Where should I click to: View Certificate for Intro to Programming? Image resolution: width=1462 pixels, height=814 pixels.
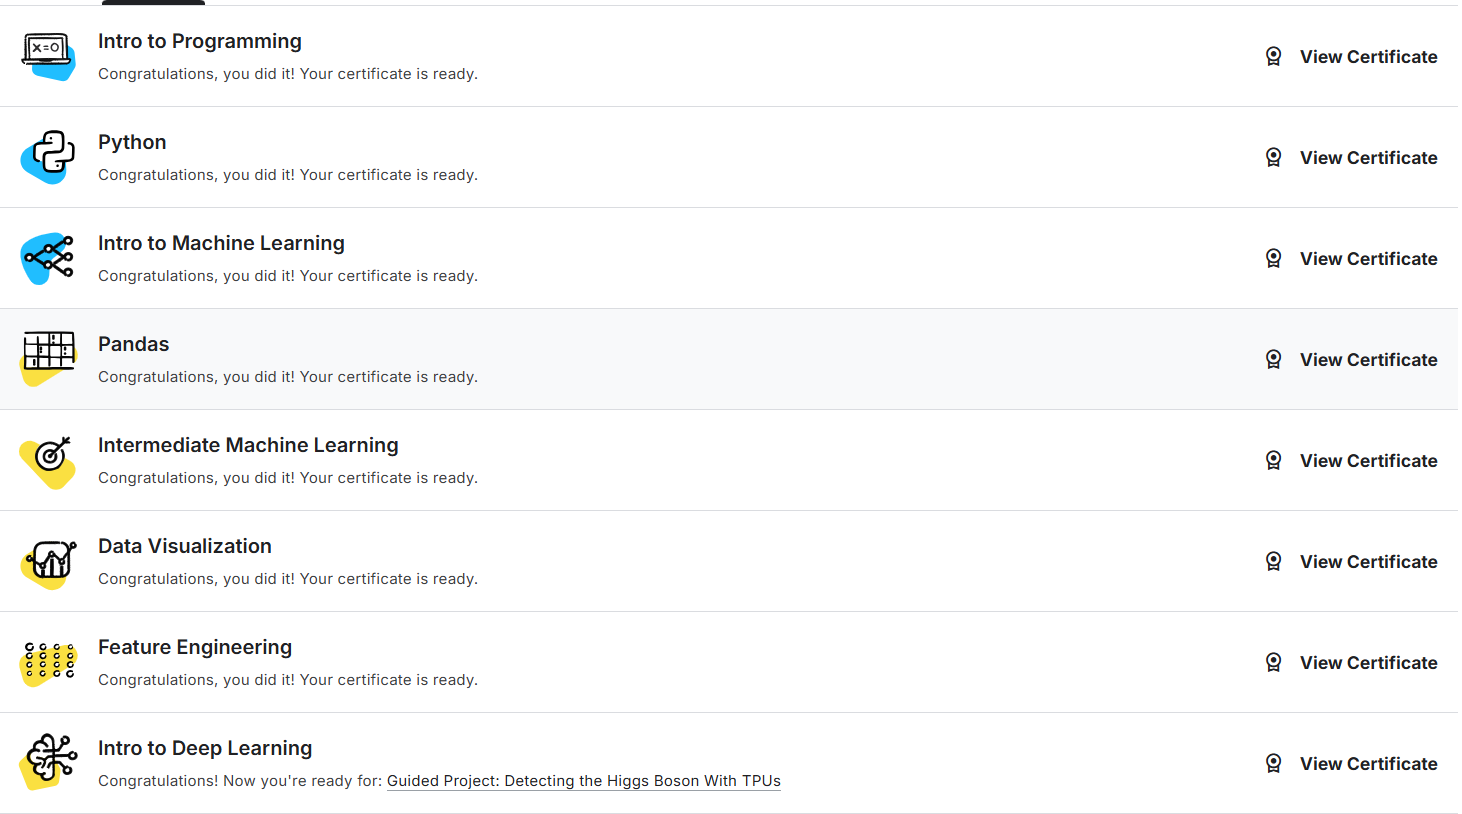(x=1368, y=57)
